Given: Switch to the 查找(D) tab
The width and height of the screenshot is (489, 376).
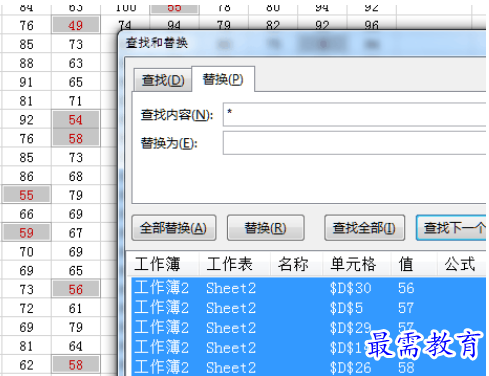Looking at the screenshot, I should (x=163, y=80).
